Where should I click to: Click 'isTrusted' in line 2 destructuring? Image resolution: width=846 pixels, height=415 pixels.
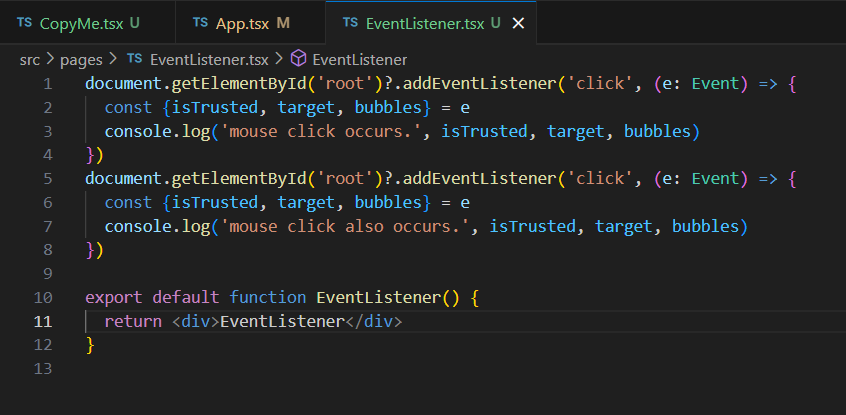(x=215, y=108)
